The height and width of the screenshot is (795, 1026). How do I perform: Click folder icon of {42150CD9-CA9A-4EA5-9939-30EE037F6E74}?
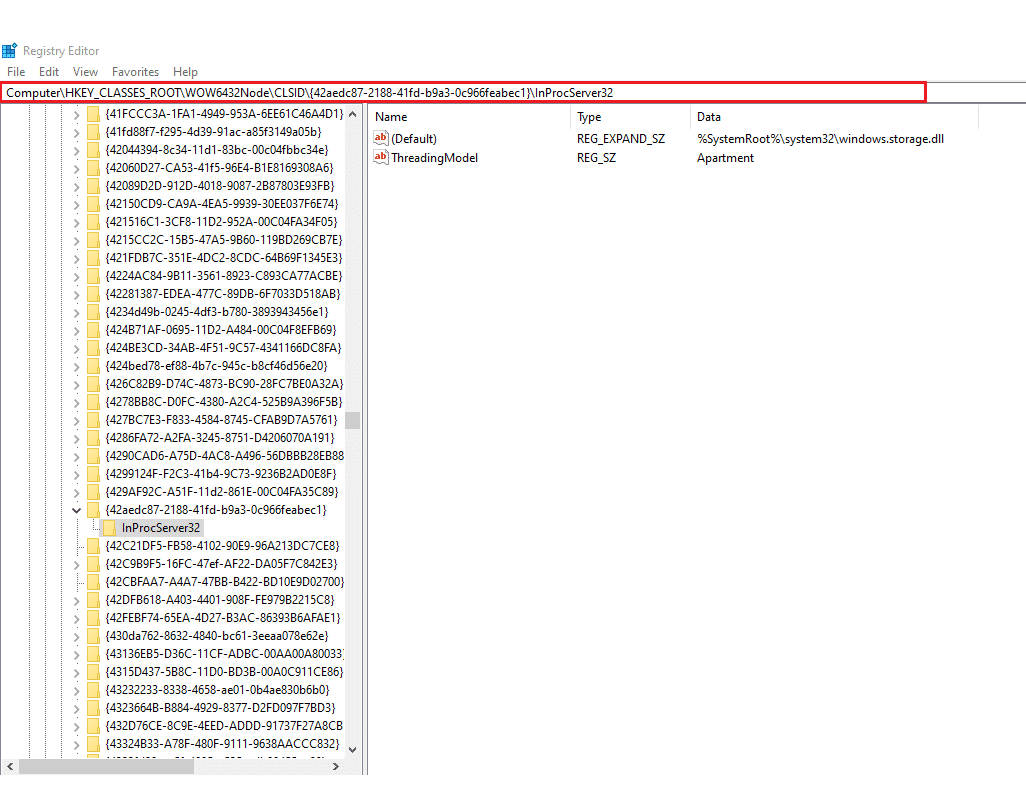[93, 203]
